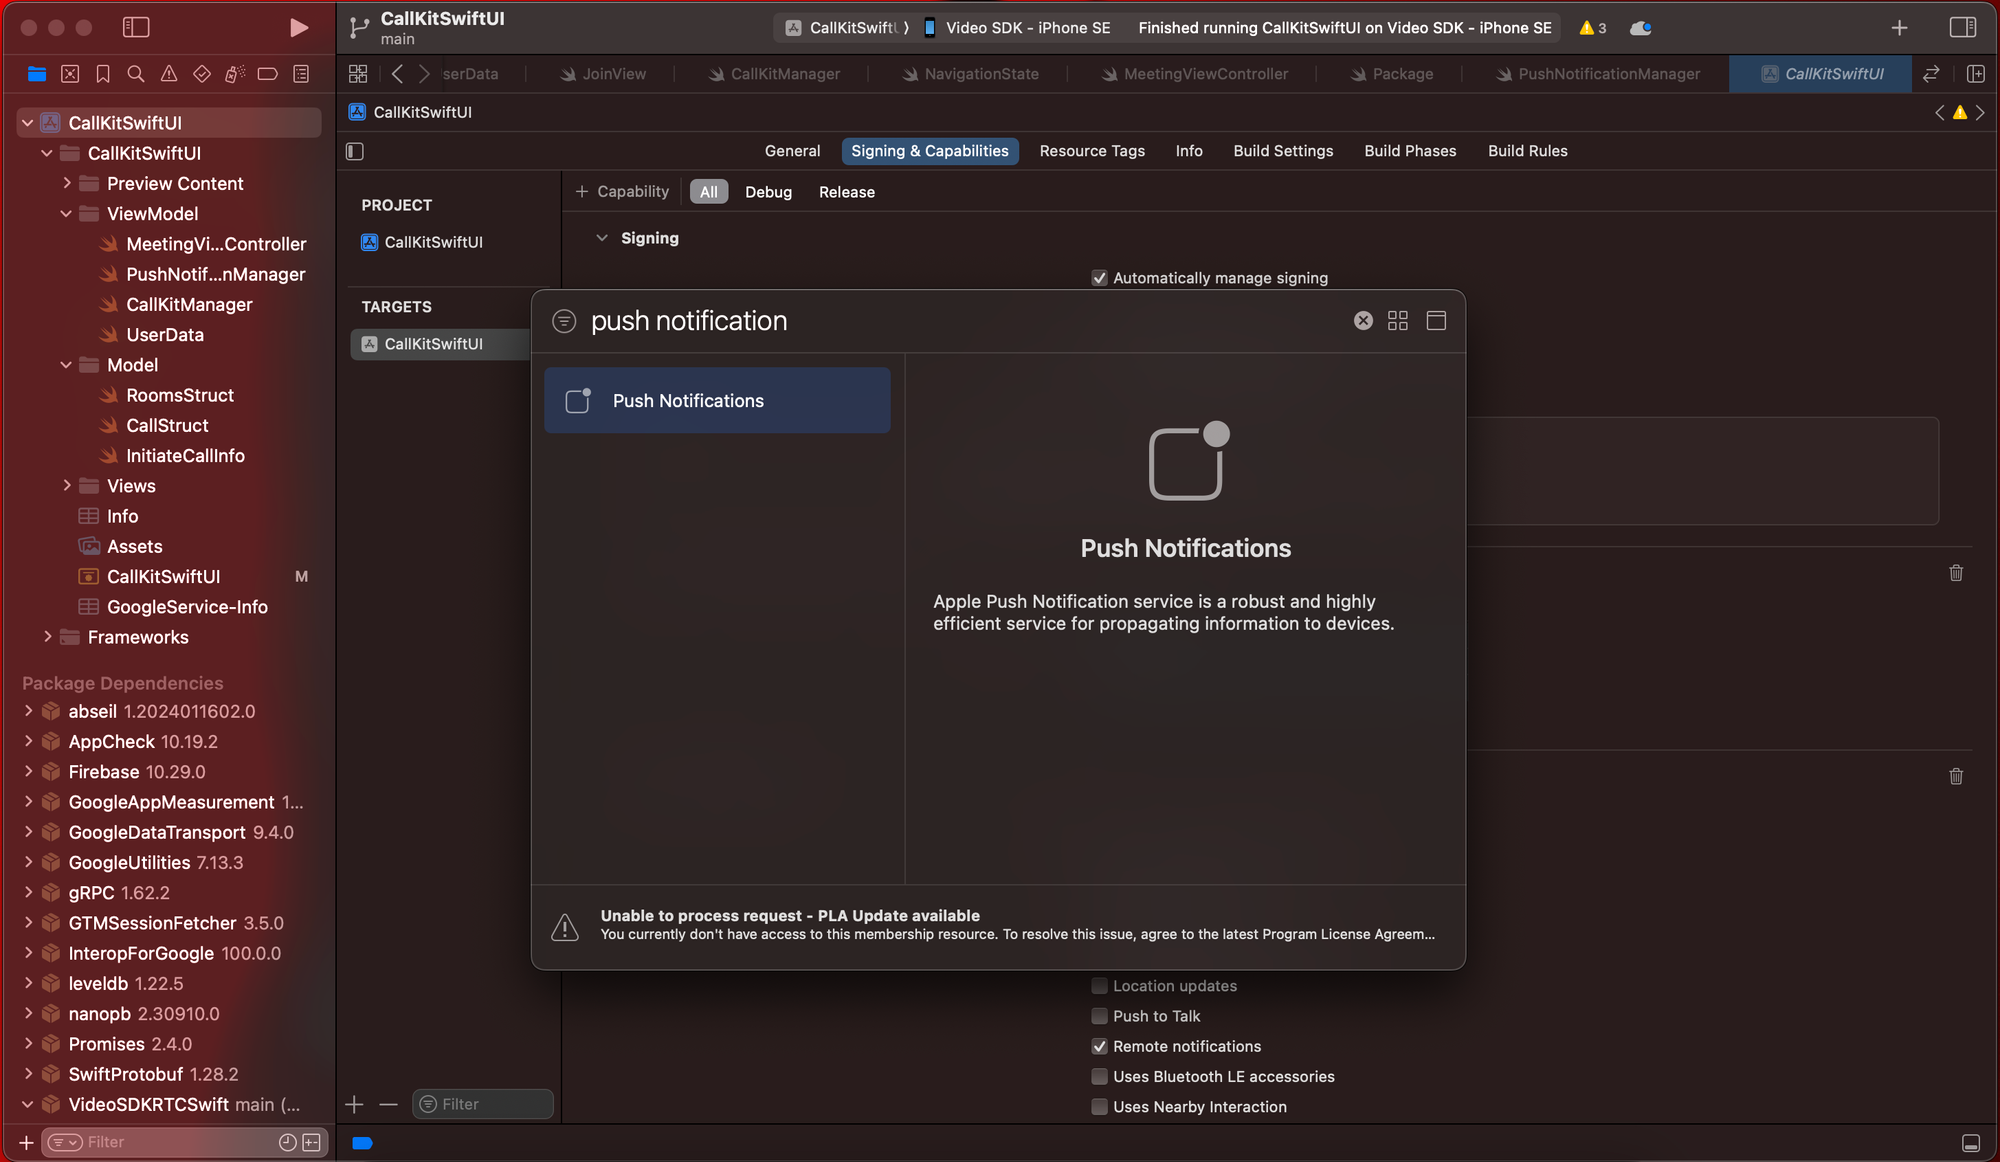Image resolution: width=2000 pixels, height=1162 pixels.
Task: Expand the Views folder
Action: coord(67,486)
